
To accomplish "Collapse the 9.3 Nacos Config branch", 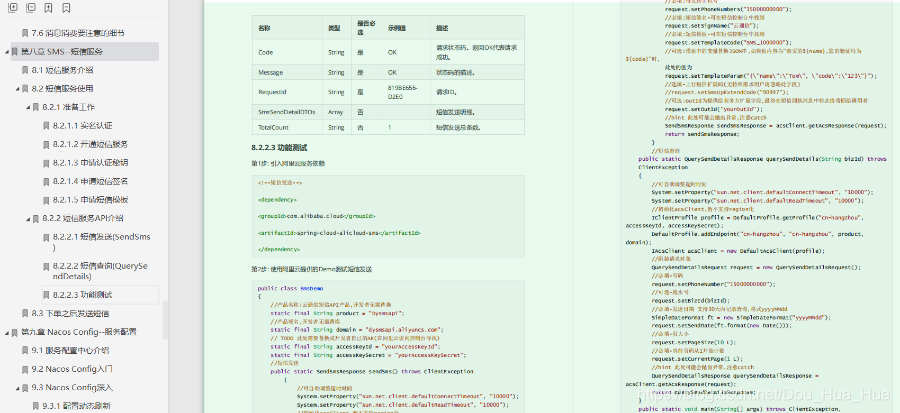I will tap(17, 388).
